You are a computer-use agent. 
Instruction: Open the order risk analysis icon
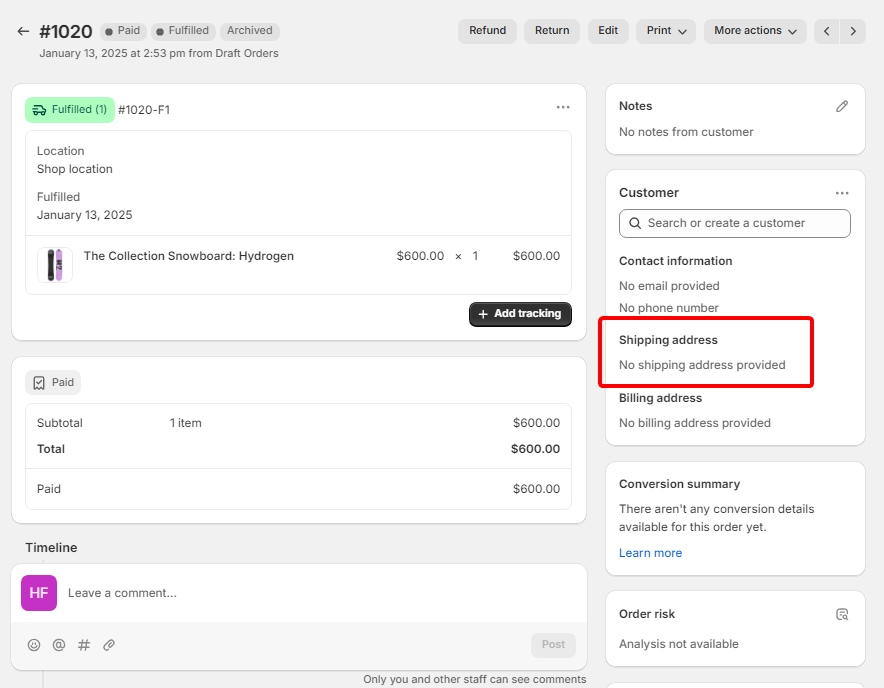tap(842, 614)
